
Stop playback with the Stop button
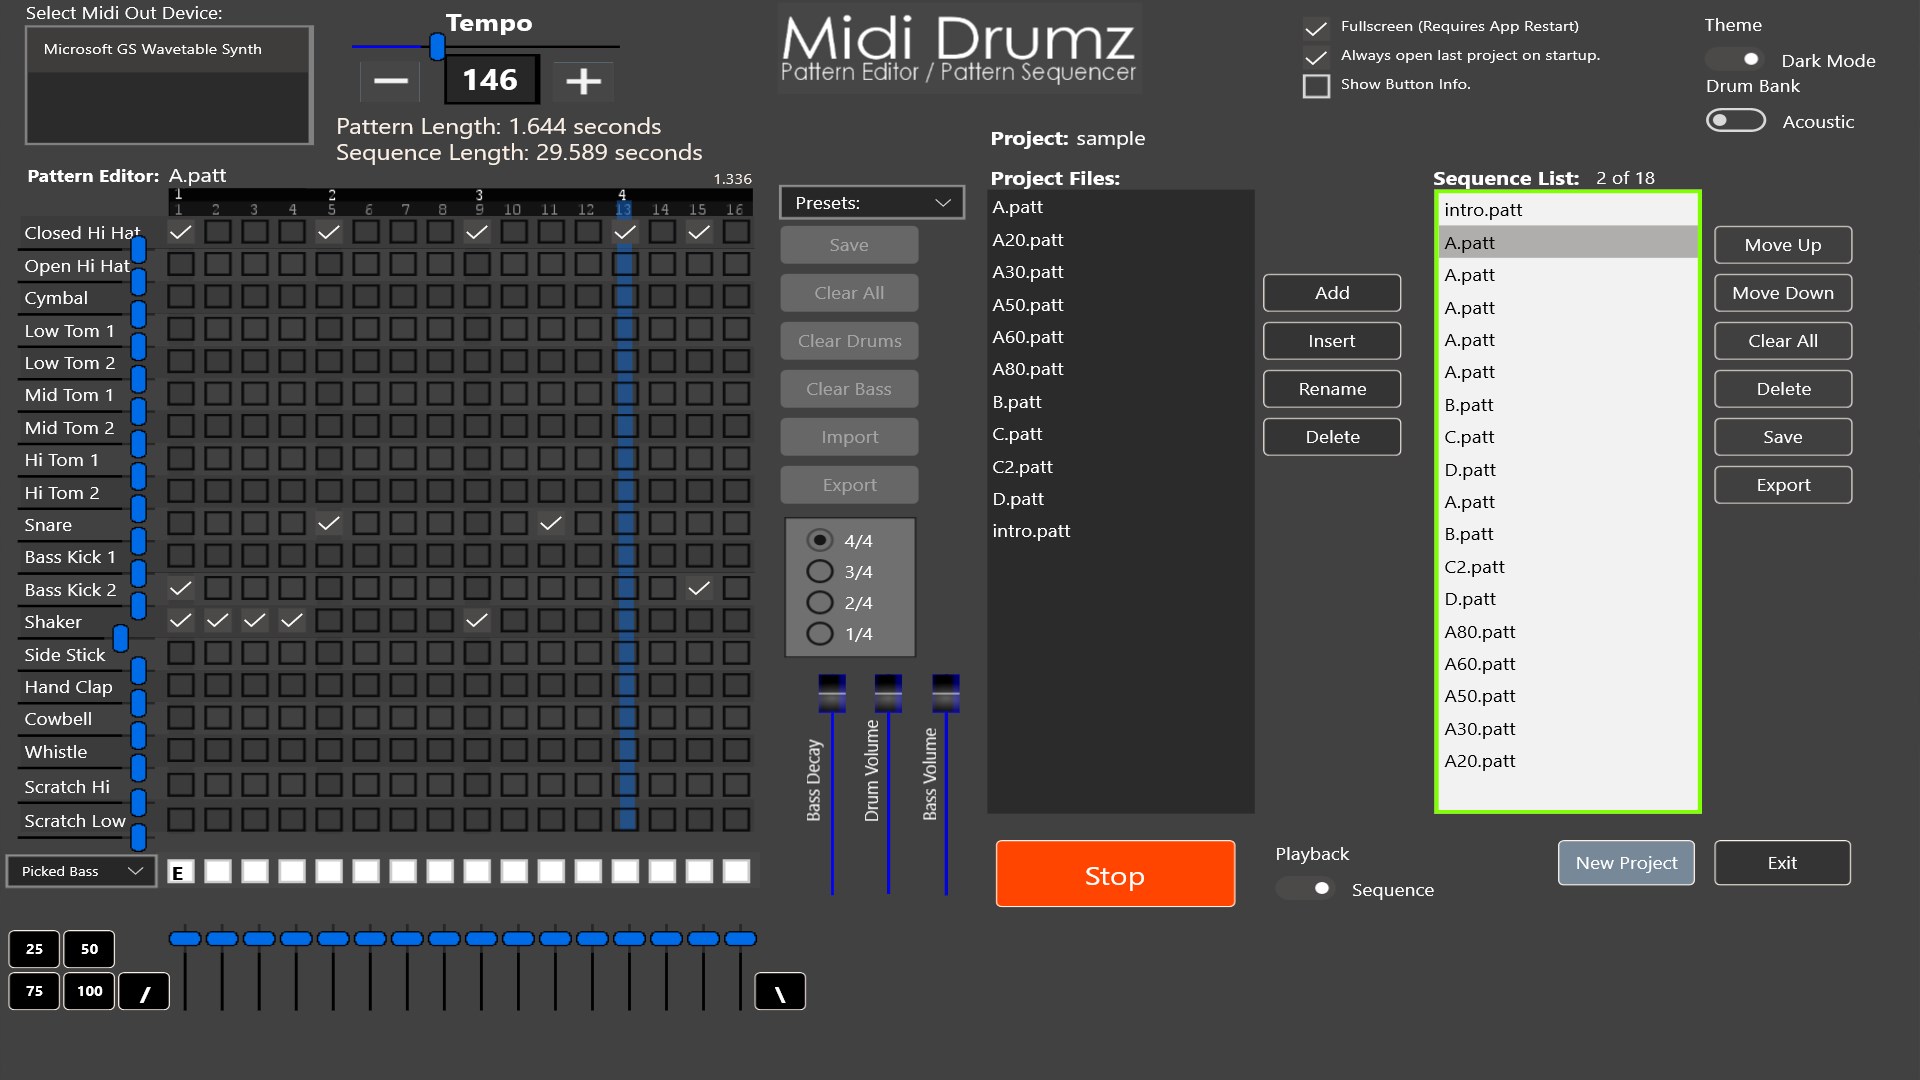1115,874
